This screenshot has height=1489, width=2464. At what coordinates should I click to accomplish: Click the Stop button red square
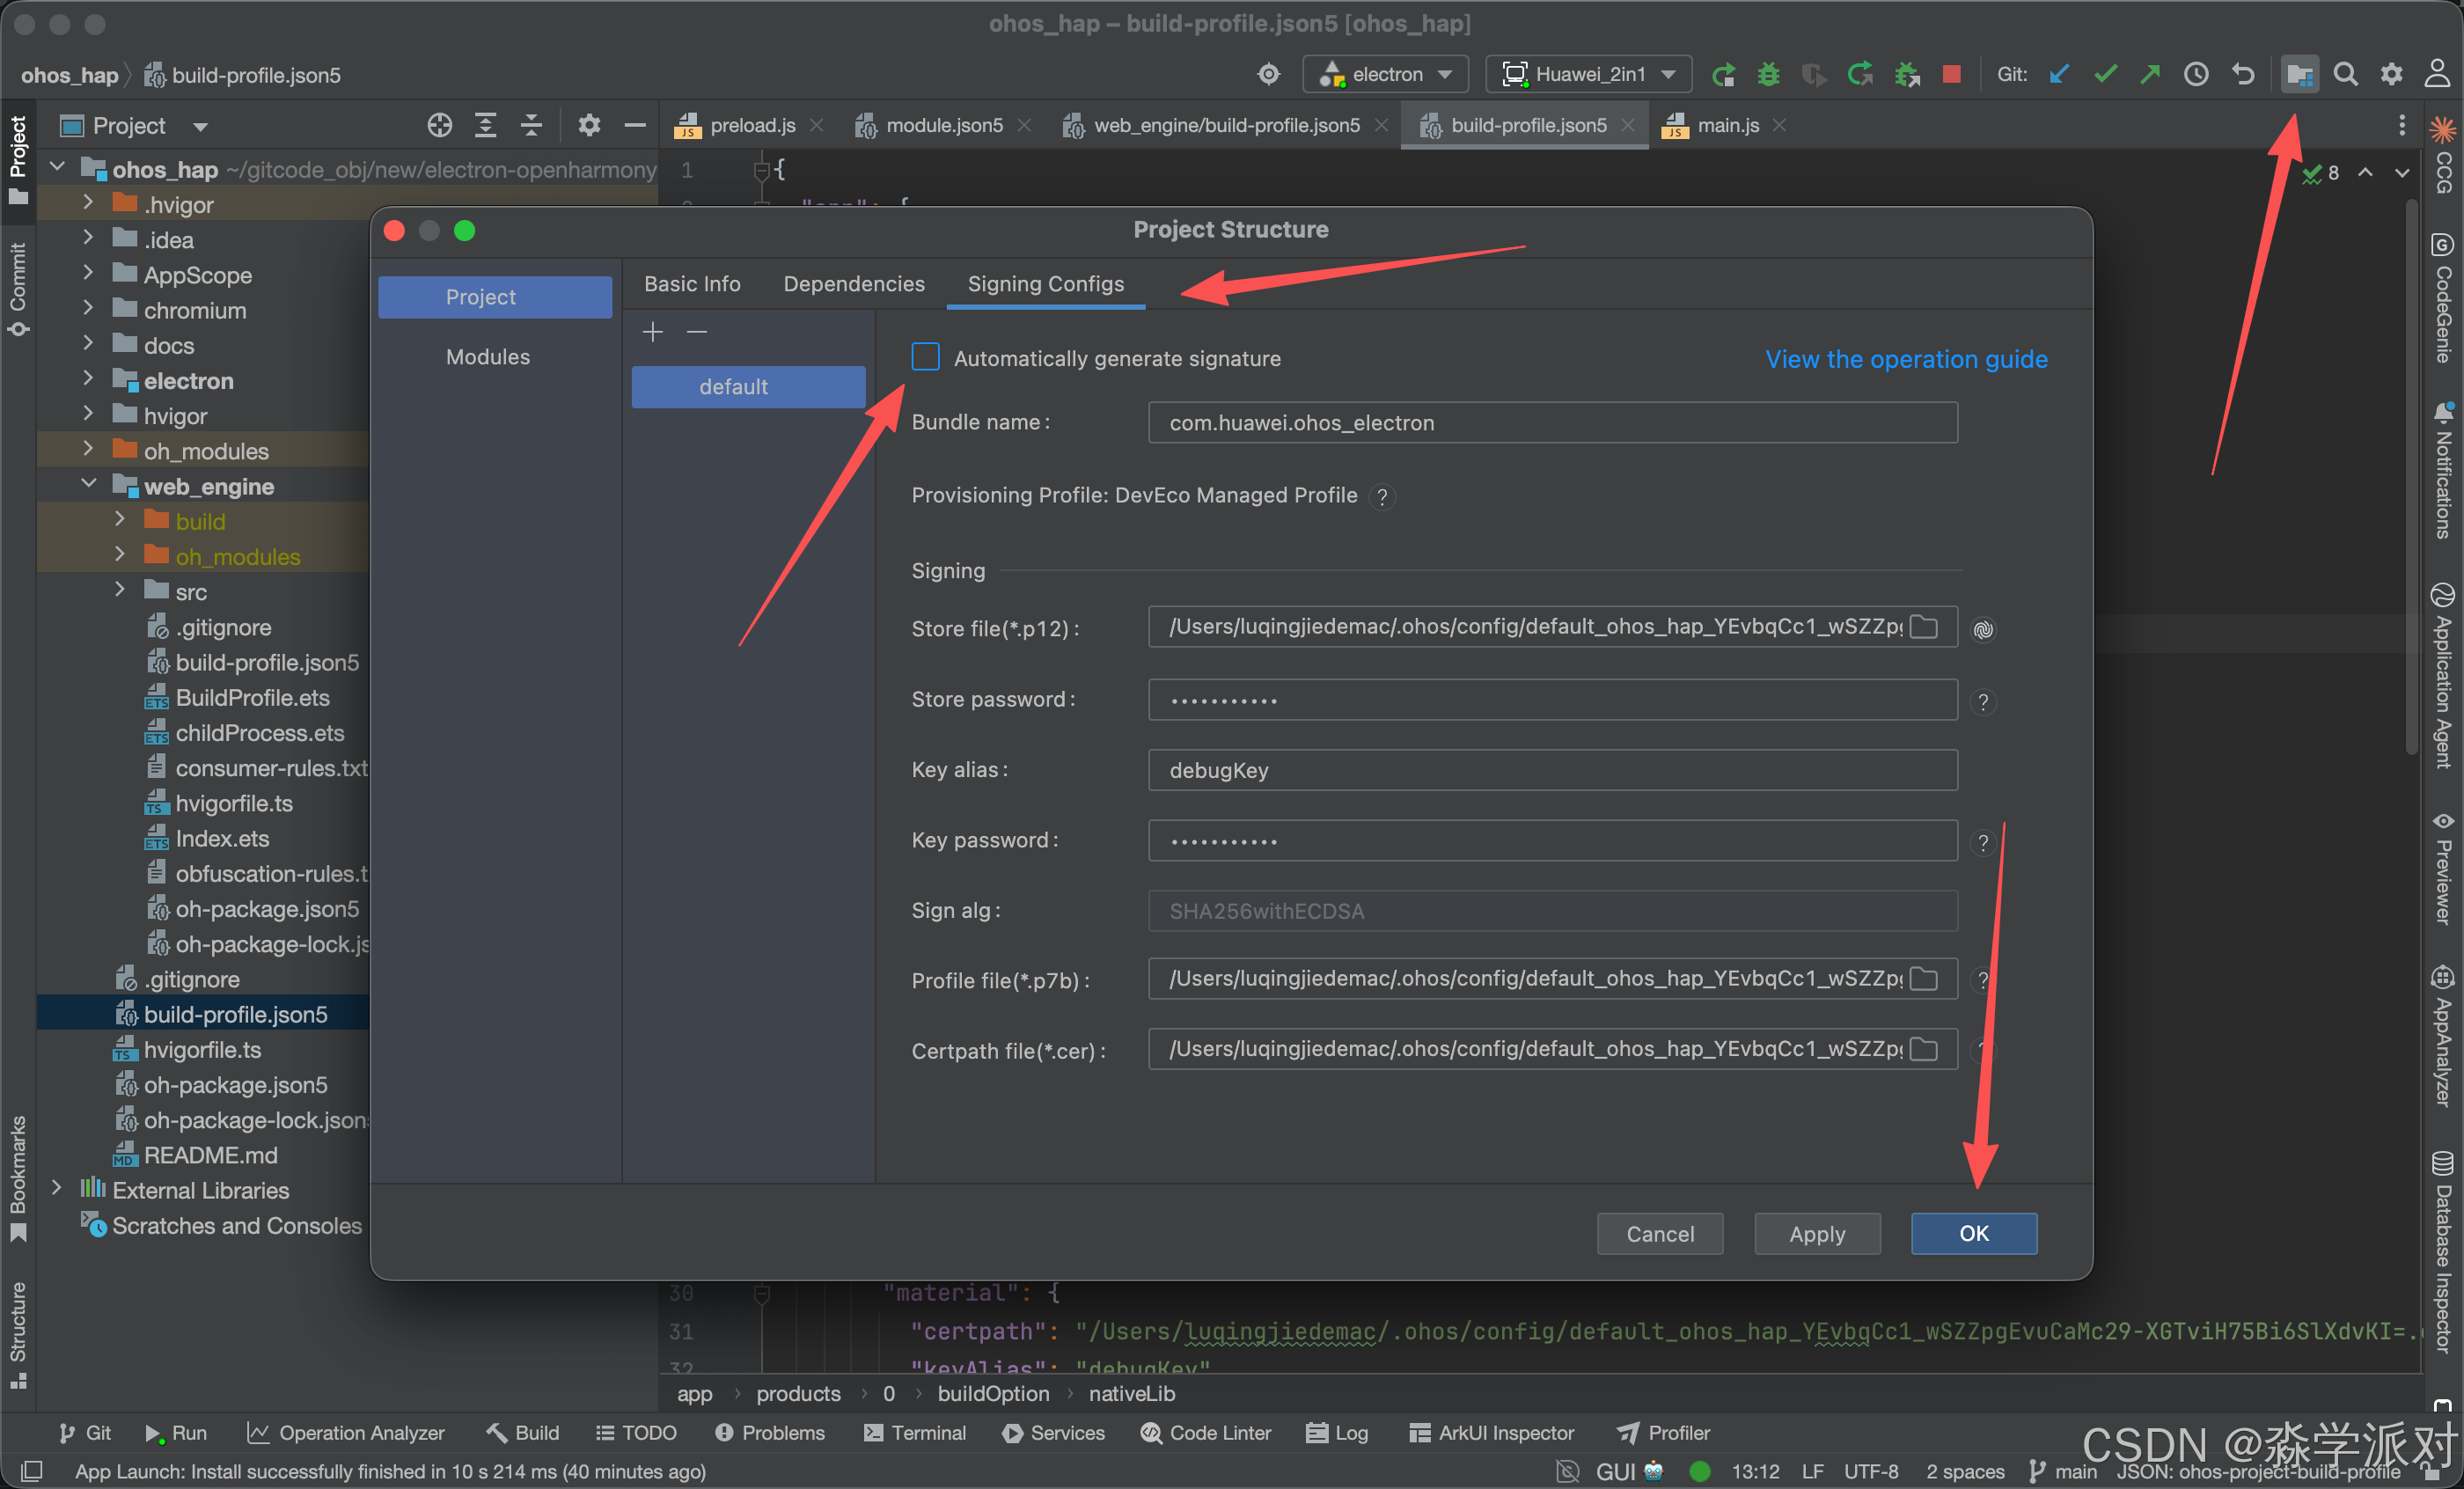click(x=1951, y=74)
